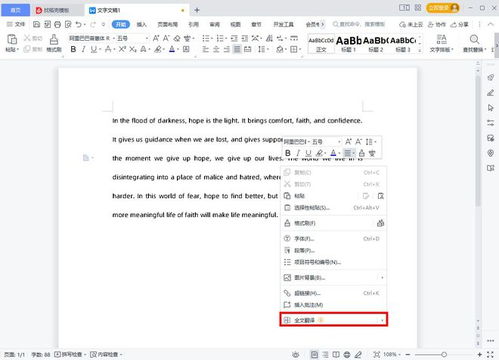Click the Undo arrow icon

78,24
